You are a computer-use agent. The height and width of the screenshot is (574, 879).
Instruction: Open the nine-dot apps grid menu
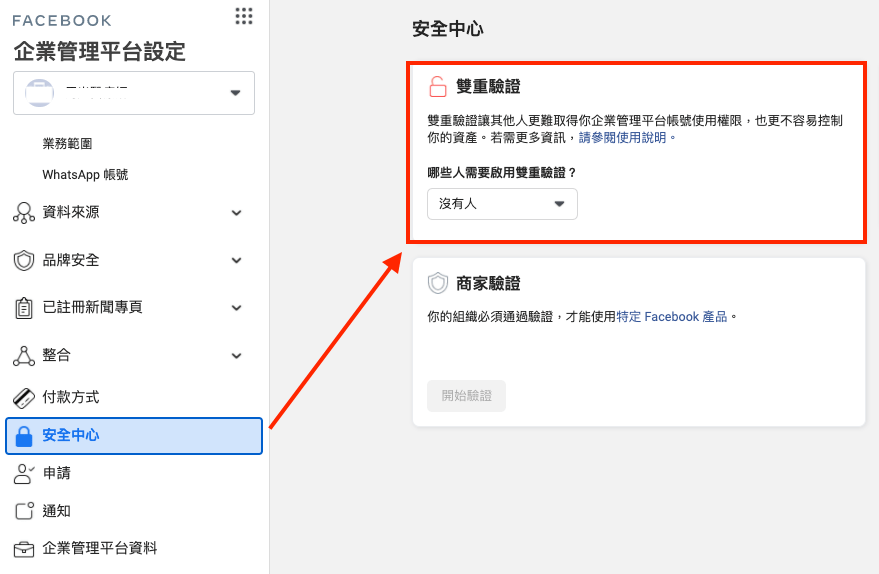tap(244, 16)
